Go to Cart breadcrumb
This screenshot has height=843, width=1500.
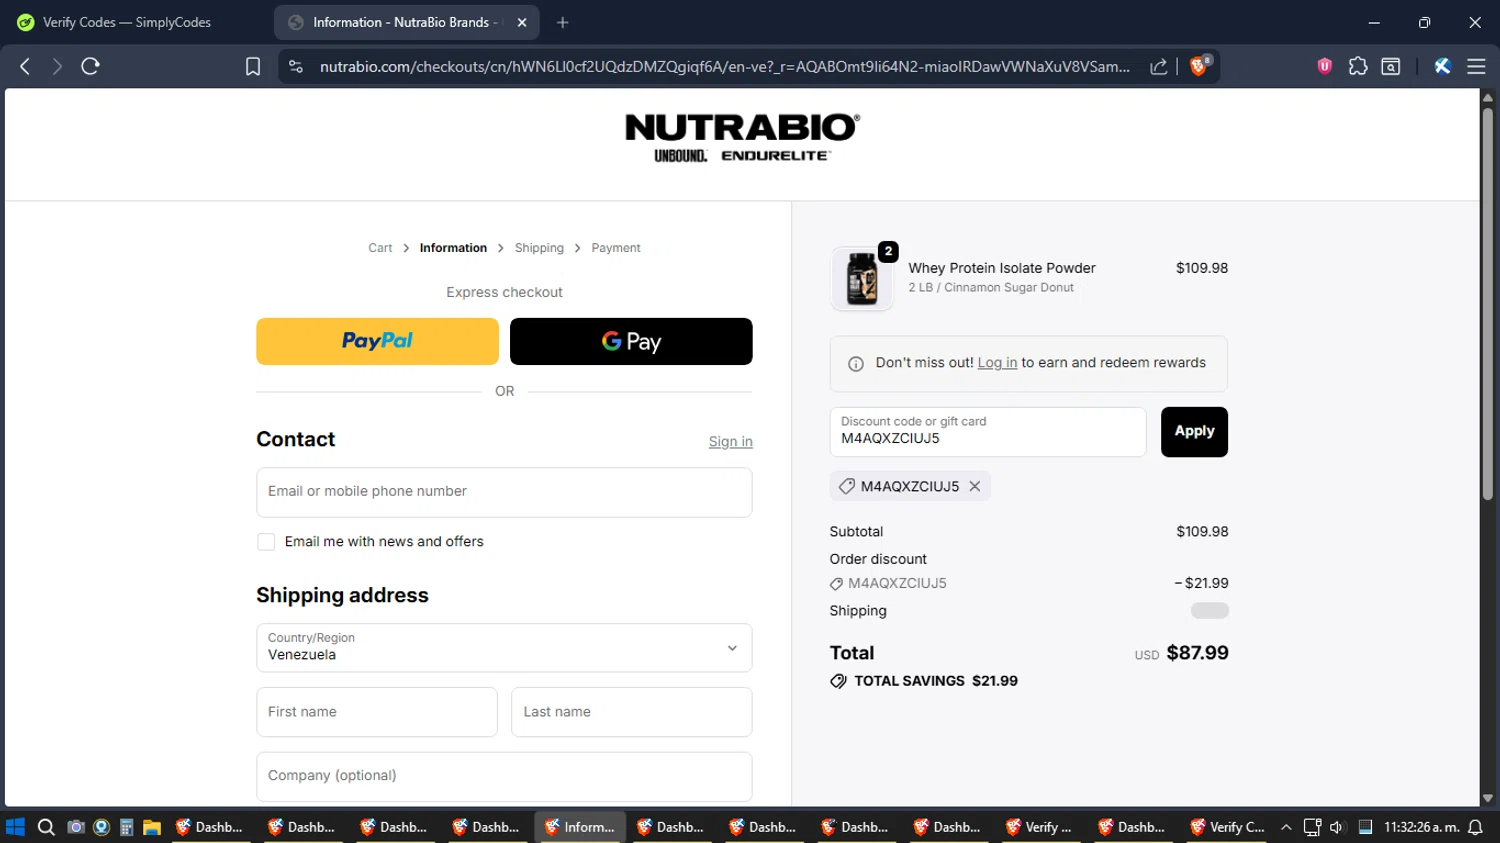380,248
